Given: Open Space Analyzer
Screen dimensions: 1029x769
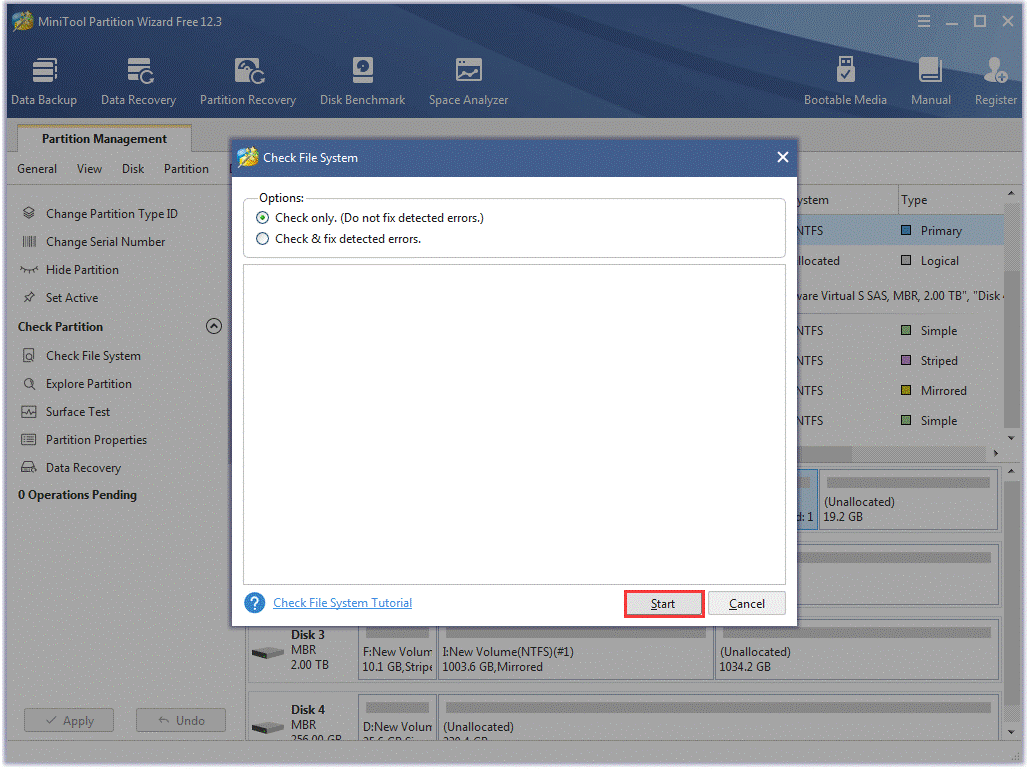Looking at the screenshot, I should tap(469, 81).
